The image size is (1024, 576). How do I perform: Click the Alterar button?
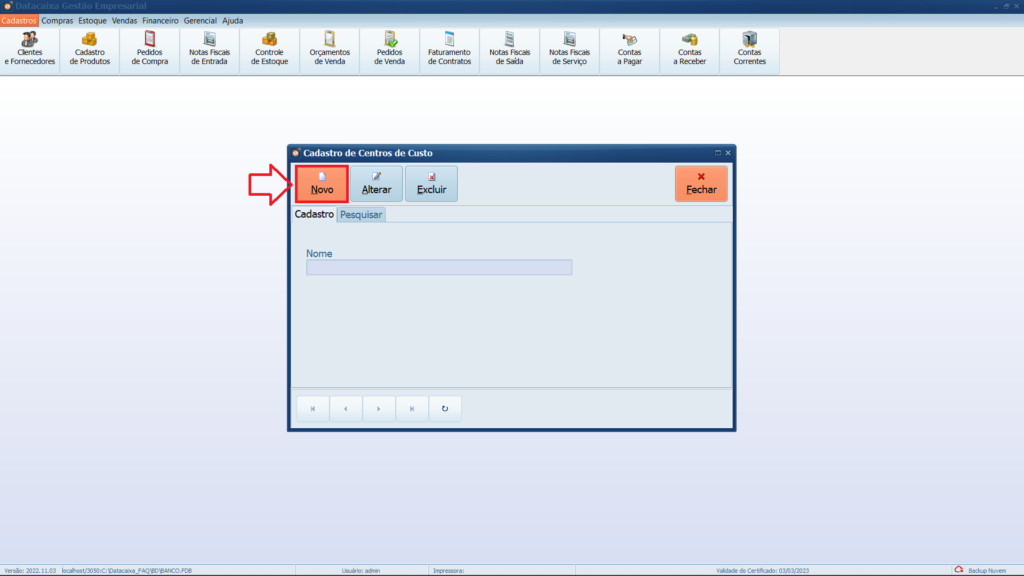[377, 184]
